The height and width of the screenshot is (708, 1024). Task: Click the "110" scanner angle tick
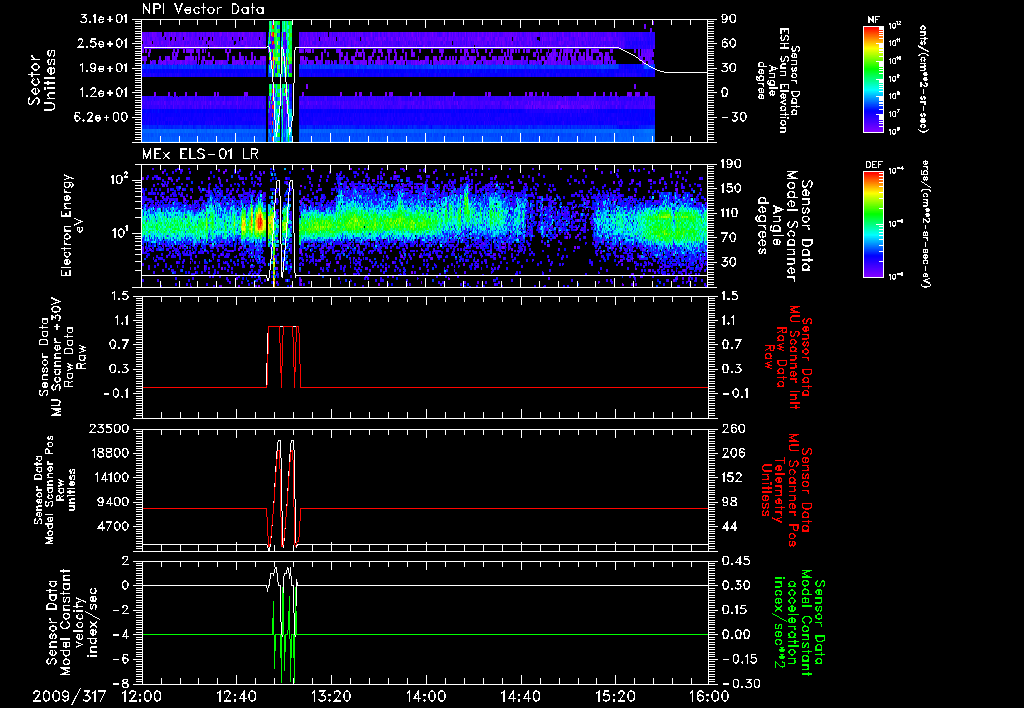point(731,213)
